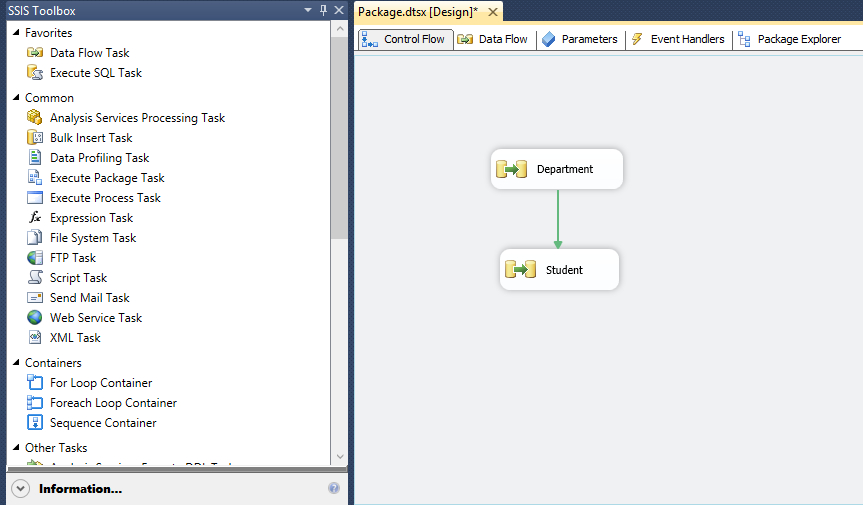Click the 'Script Task' text

pos(78,278)
